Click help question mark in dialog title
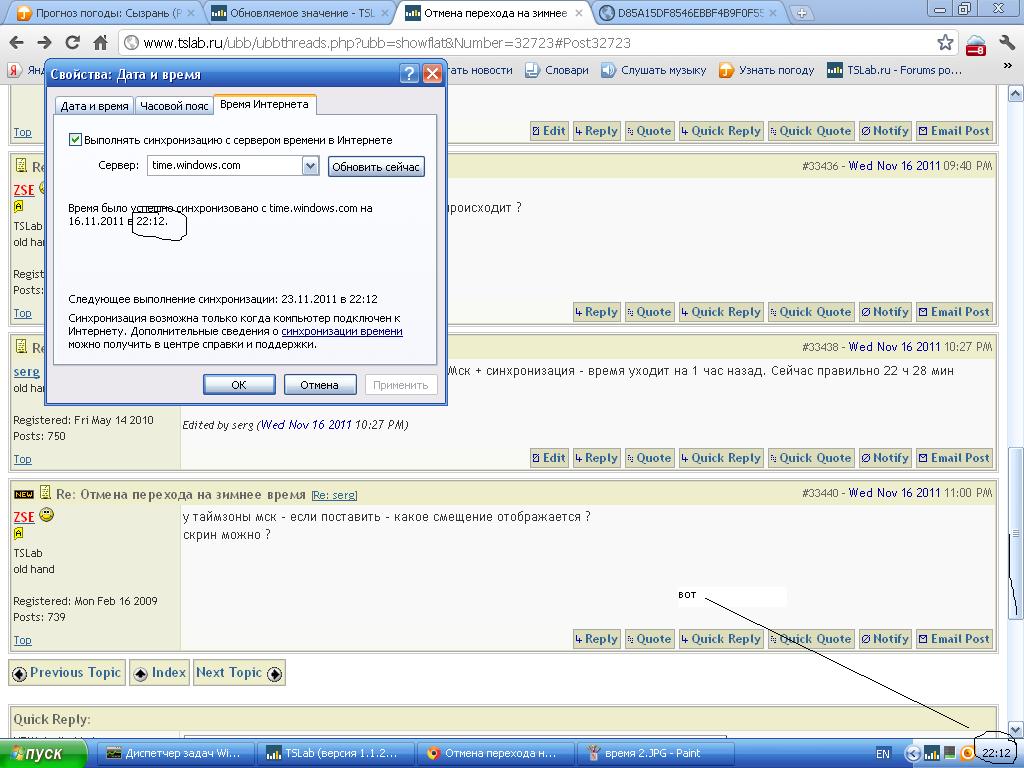The width and height of the screenshot is (1024, 768). (x=409, y=73)
